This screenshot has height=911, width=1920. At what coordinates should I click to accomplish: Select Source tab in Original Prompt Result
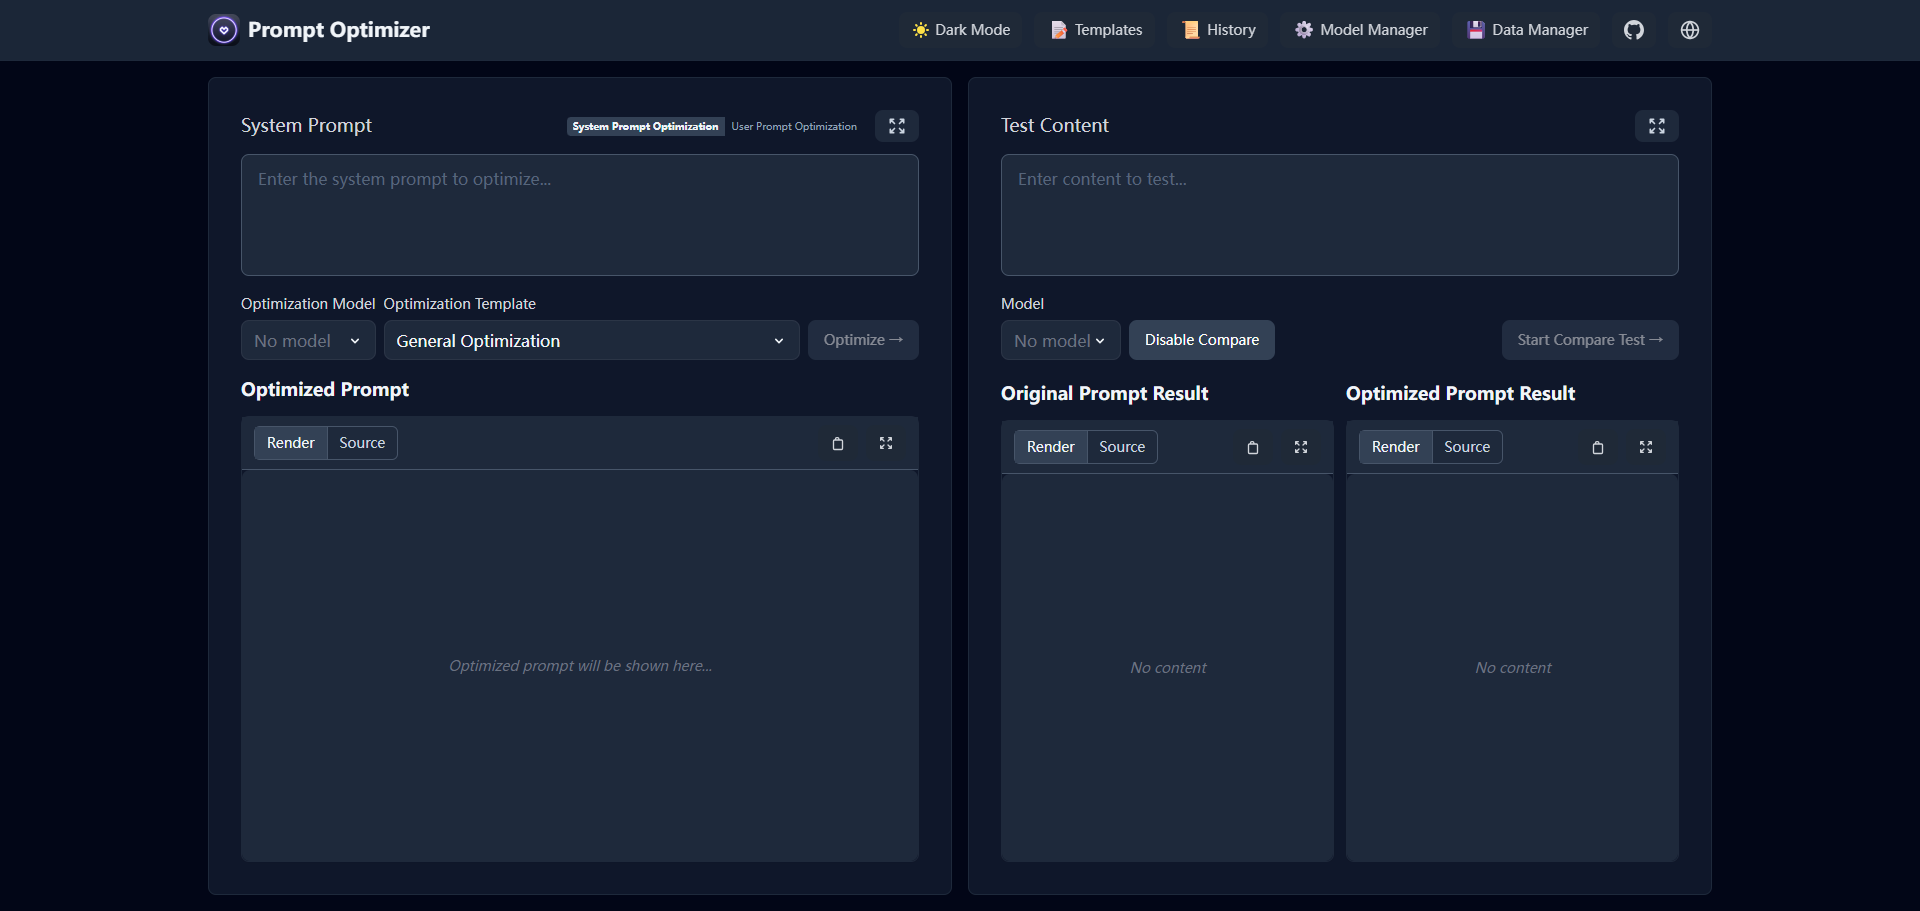click(1121, 447)
